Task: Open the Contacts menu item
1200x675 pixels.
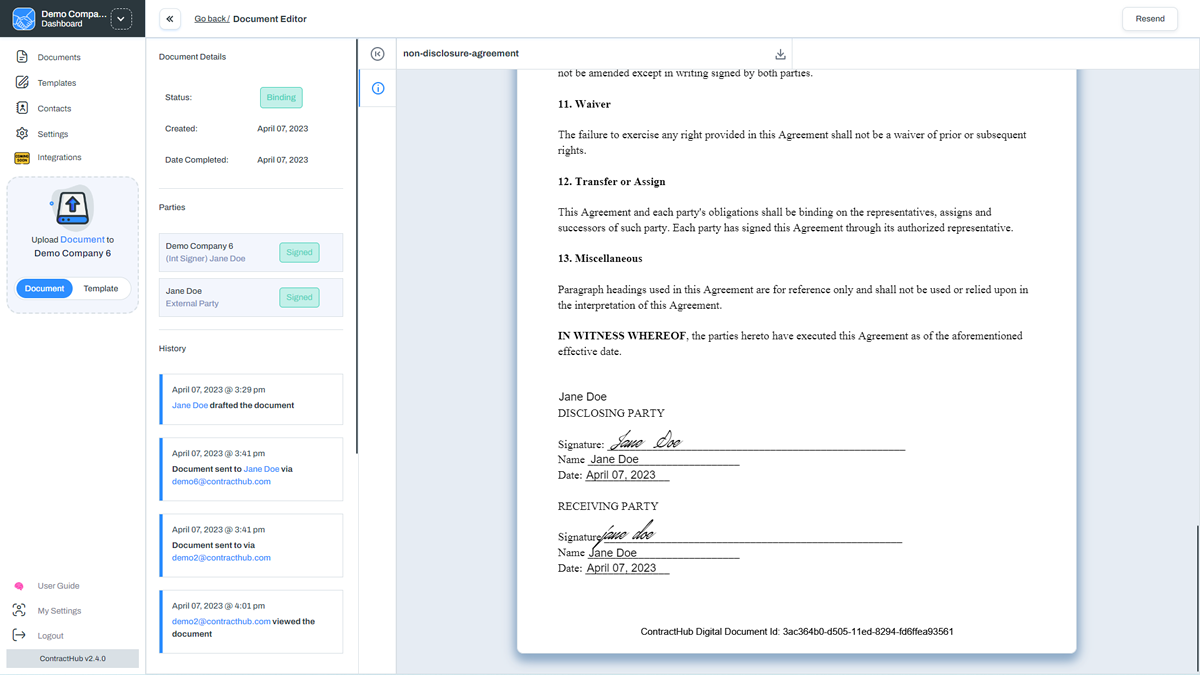Action: tap(55, 108)
